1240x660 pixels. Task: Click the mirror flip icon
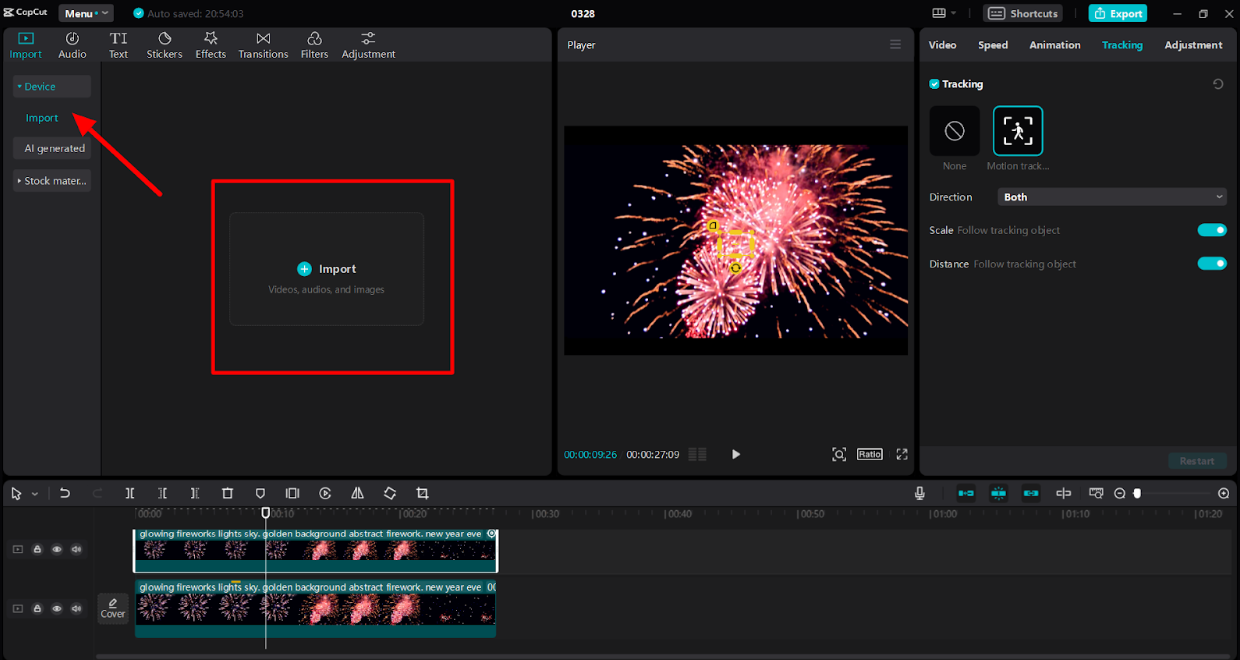[357, 493]
